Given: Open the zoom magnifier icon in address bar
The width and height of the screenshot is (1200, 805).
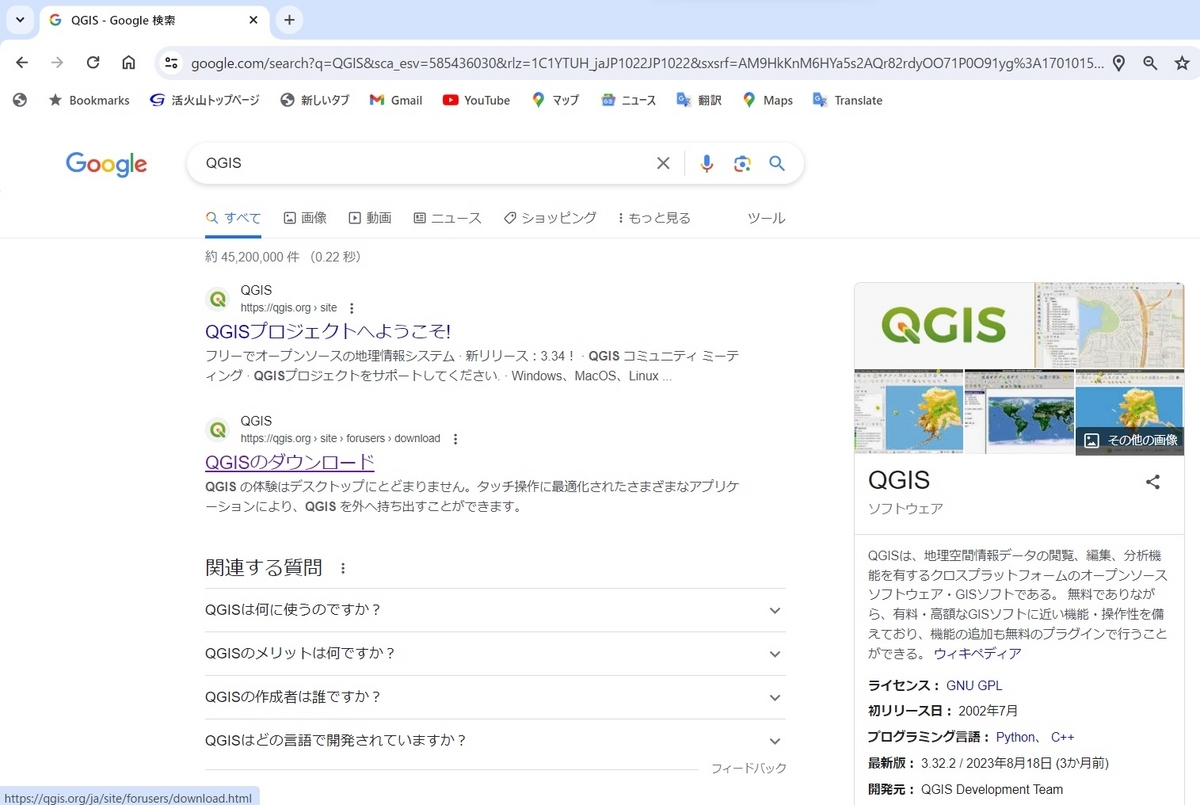Looking at the screenshot, I should (1151, 63).
